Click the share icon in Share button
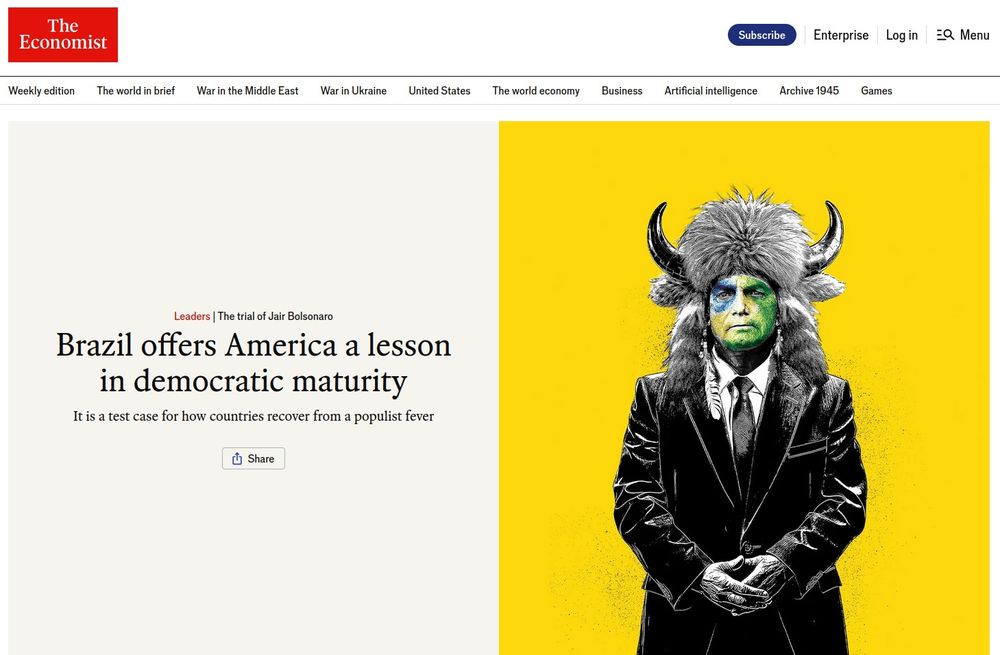The image size is (1000, 655). tap(237, 459)
